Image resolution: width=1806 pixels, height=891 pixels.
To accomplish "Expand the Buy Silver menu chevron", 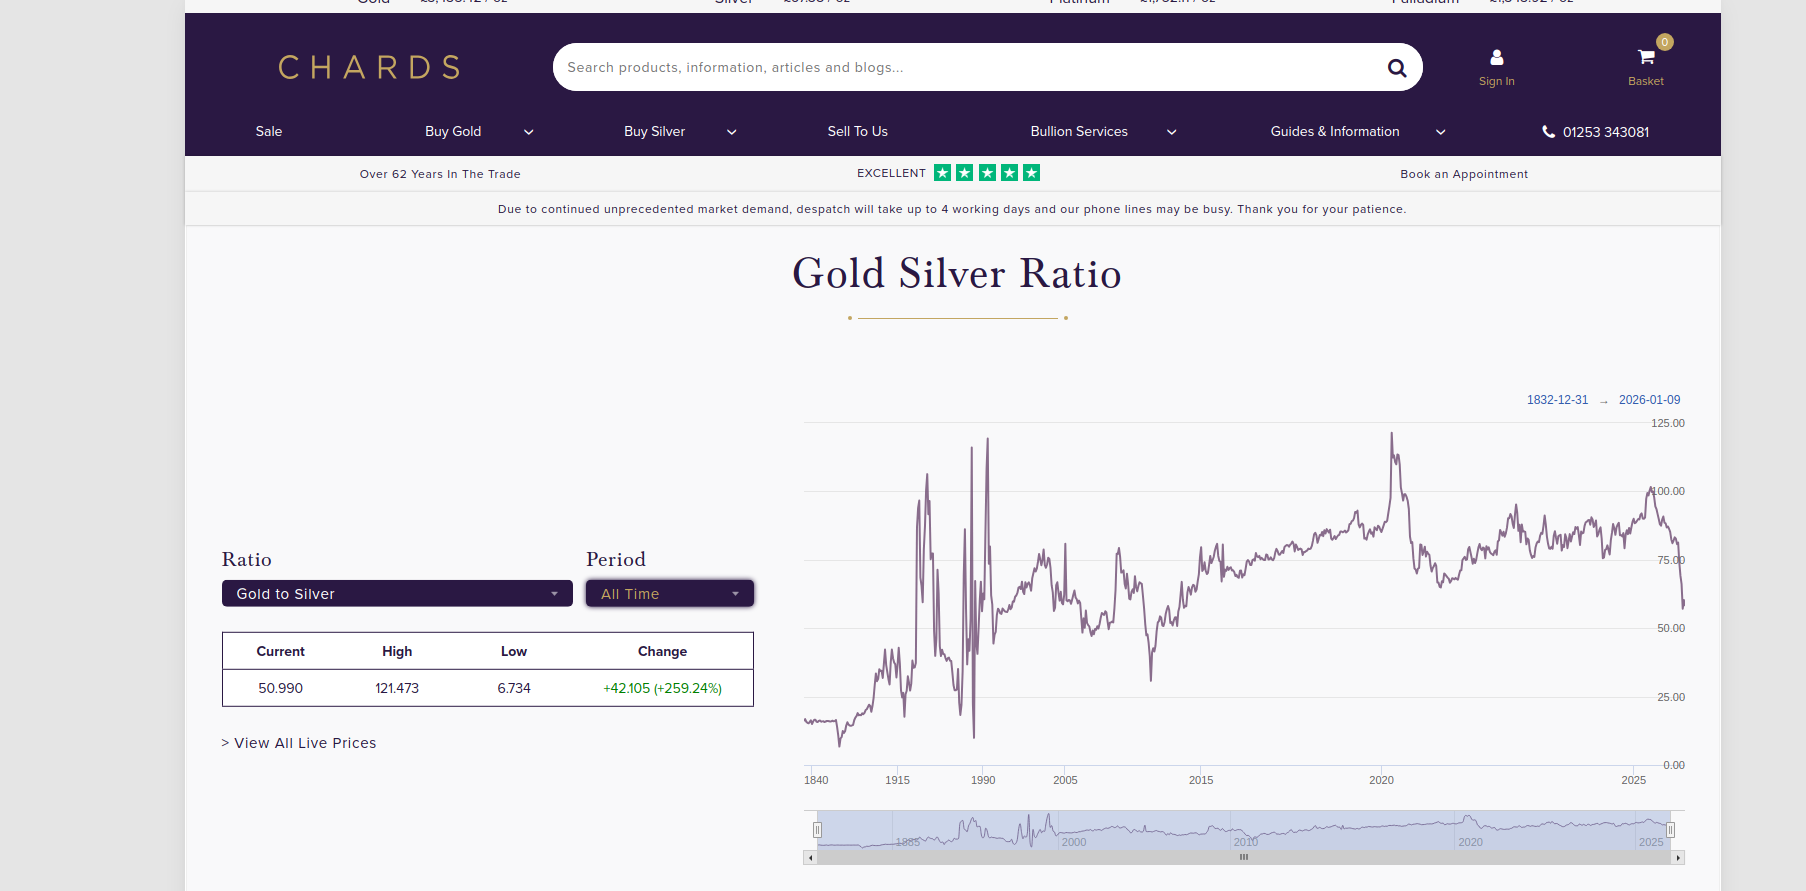I will coord(731,132).
